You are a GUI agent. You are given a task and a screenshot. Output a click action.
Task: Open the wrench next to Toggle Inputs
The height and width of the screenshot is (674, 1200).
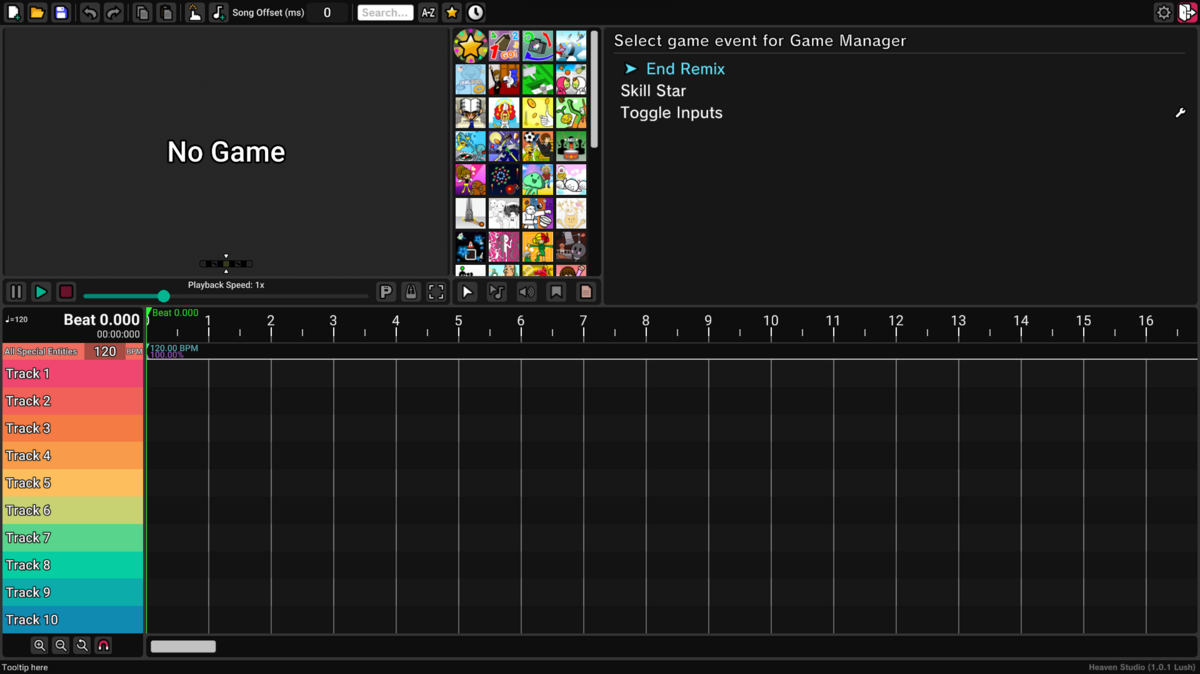(x=1180, y=113)
